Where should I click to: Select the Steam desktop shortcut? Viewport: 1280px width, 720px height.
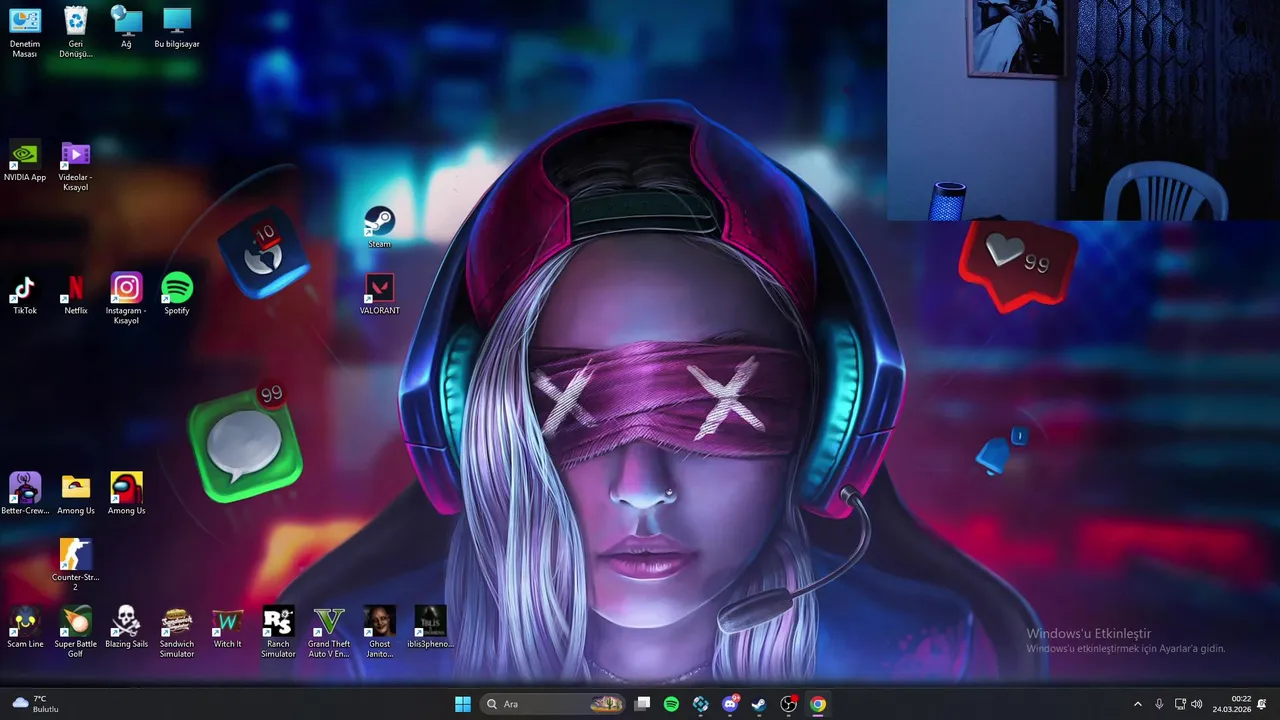pos(379,227)
